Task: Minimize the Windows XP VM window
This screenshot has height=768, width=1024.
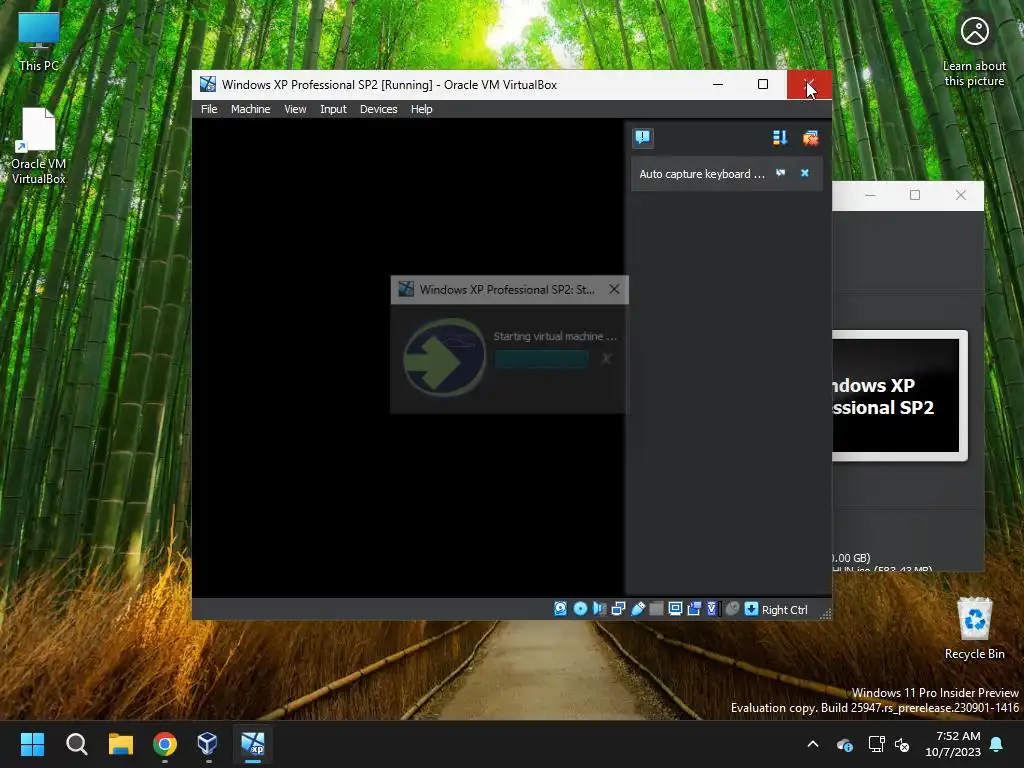Action: coord(718,84)
